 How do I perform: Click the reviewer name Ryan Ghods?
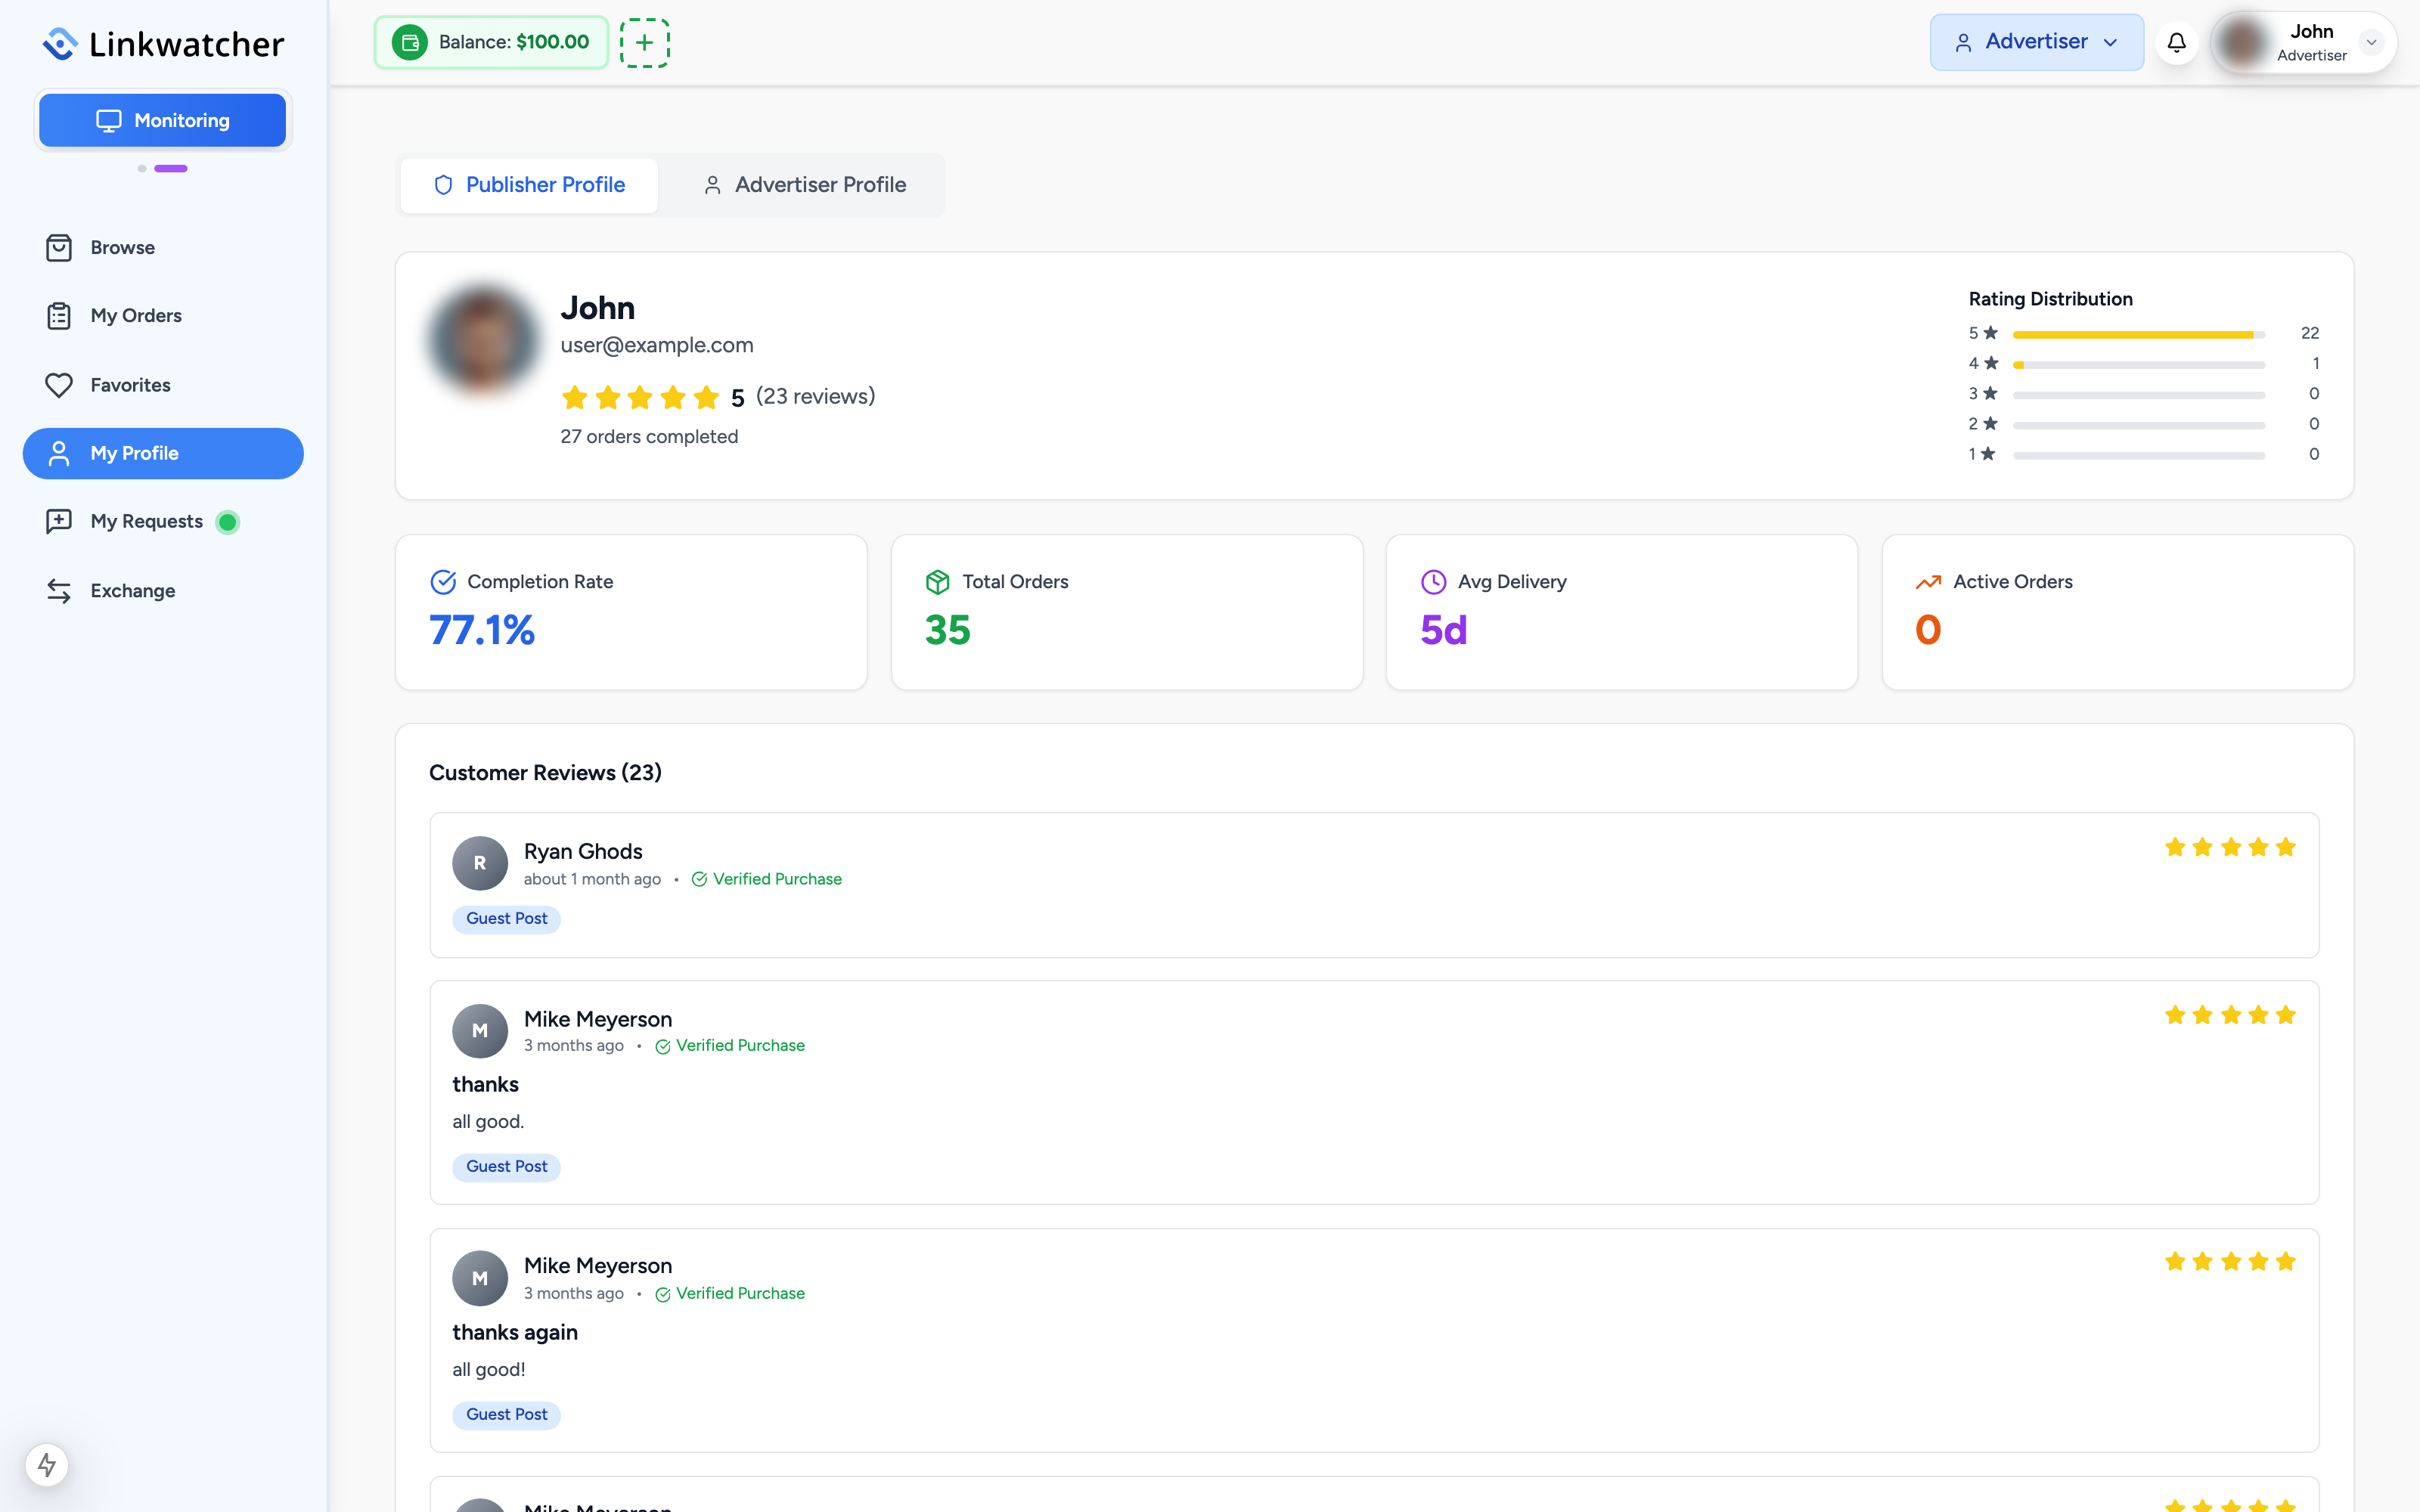click(x=583, y=852)
